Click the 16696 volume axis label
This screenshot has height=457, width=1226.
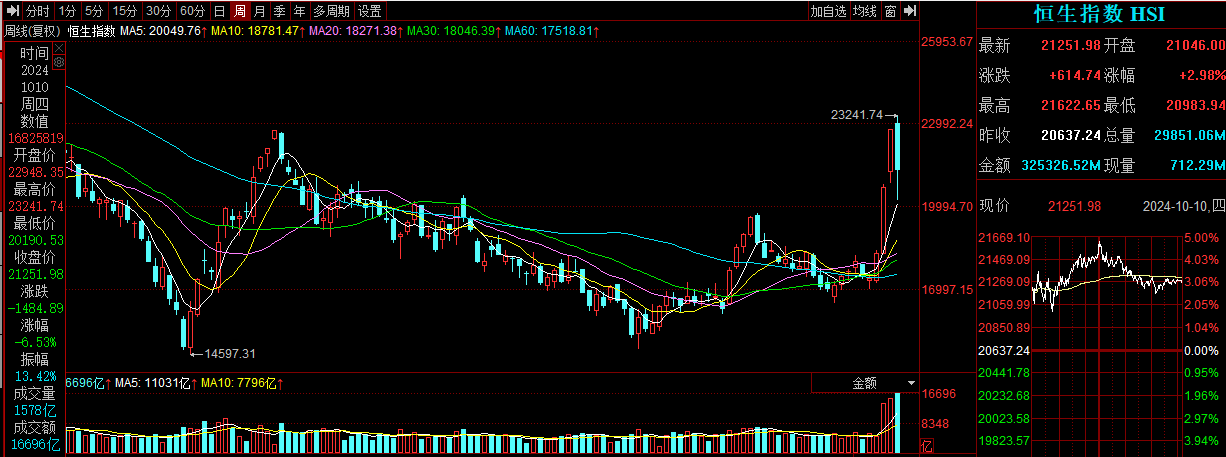click(x=939, y=395)
